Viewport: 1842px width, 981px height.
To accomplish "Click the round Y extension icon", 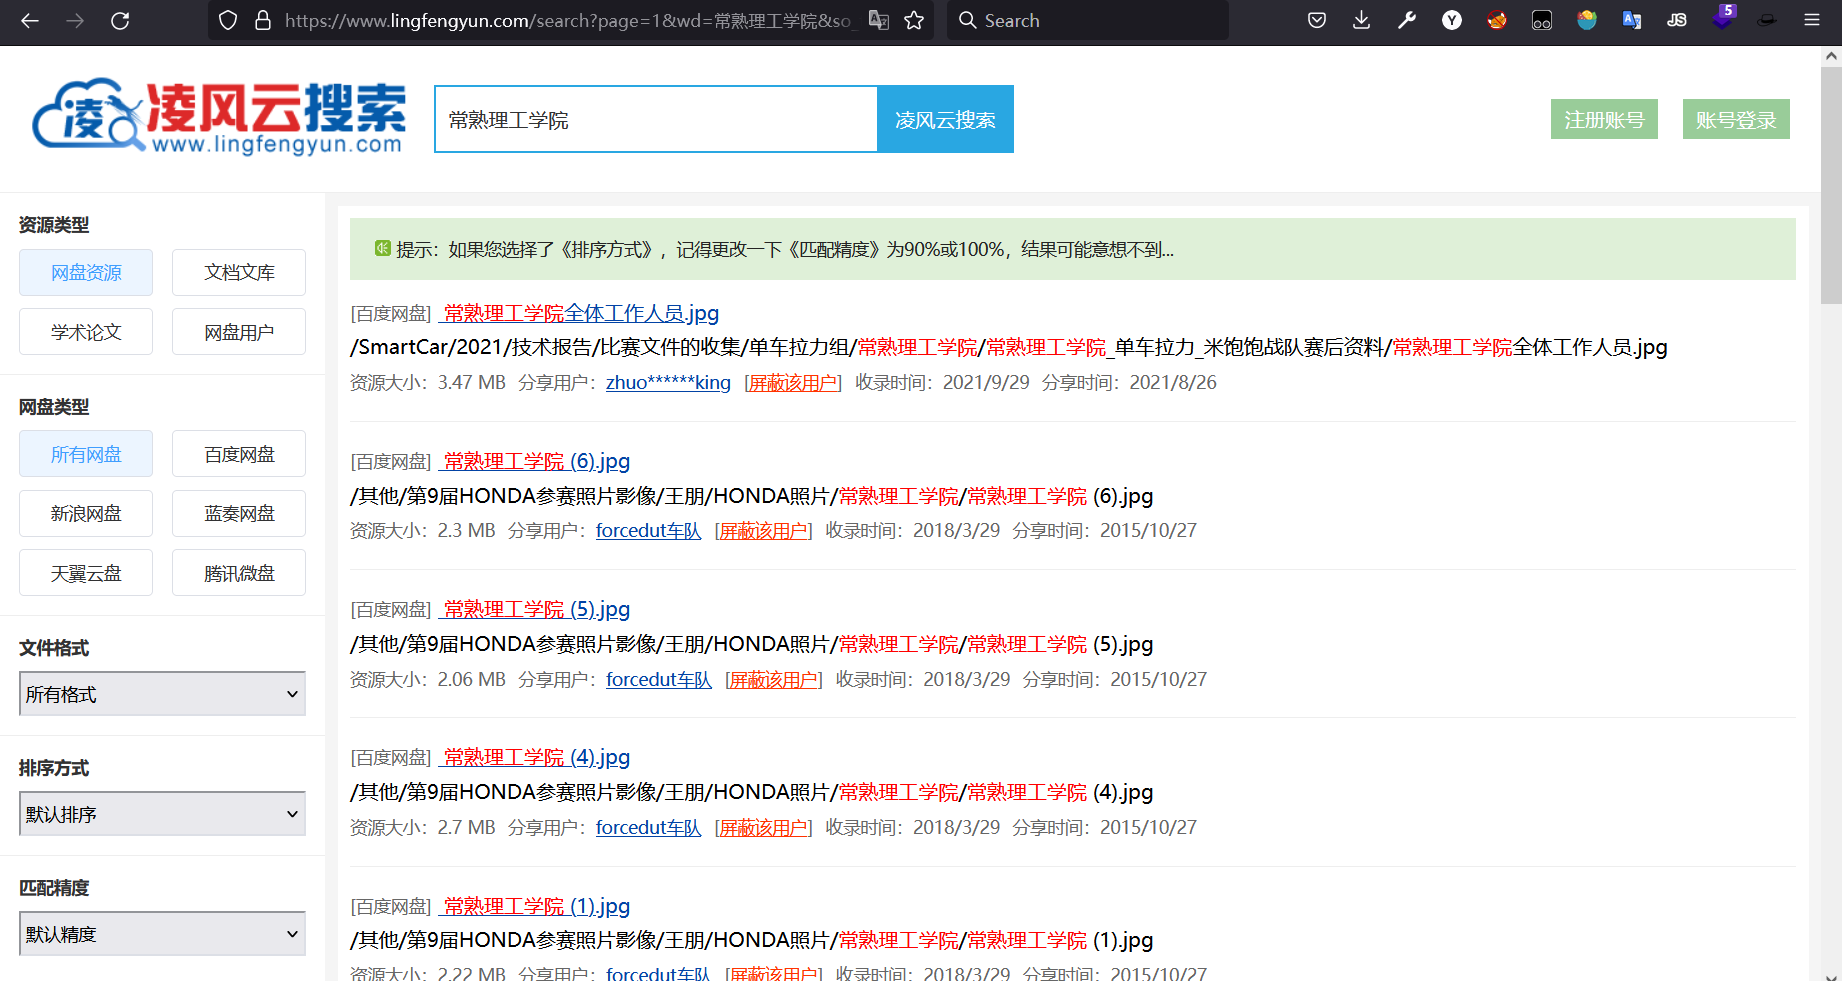I will (1452, 20).
